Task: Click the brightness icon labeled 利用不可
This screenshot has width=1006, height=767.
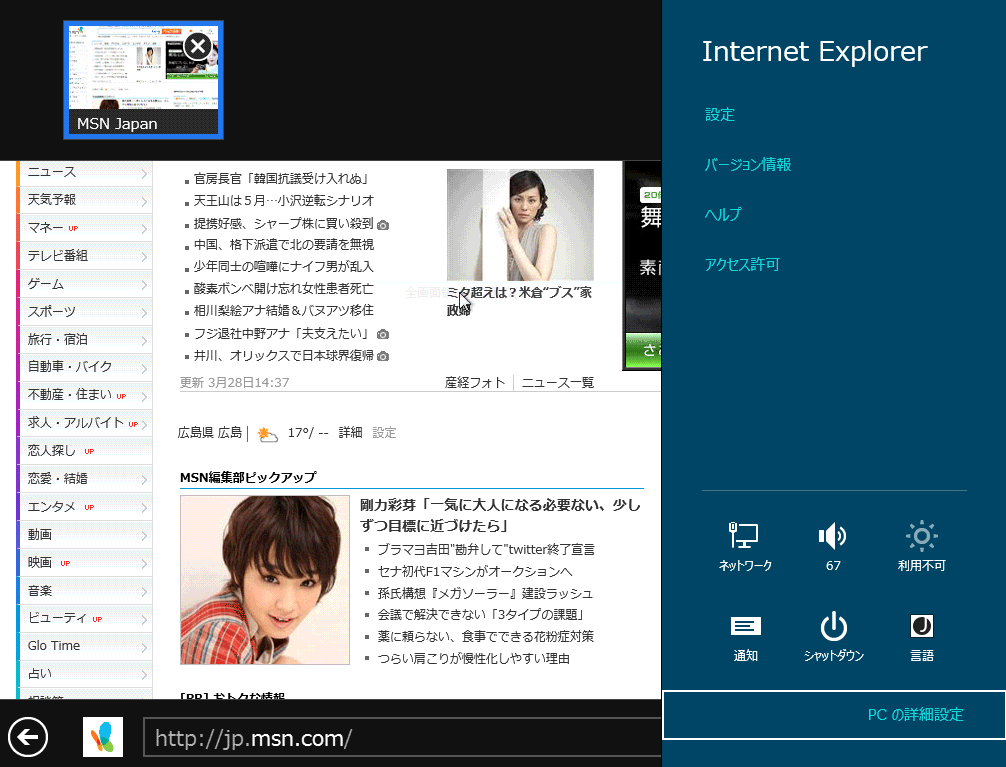Action: click(921, 546)
